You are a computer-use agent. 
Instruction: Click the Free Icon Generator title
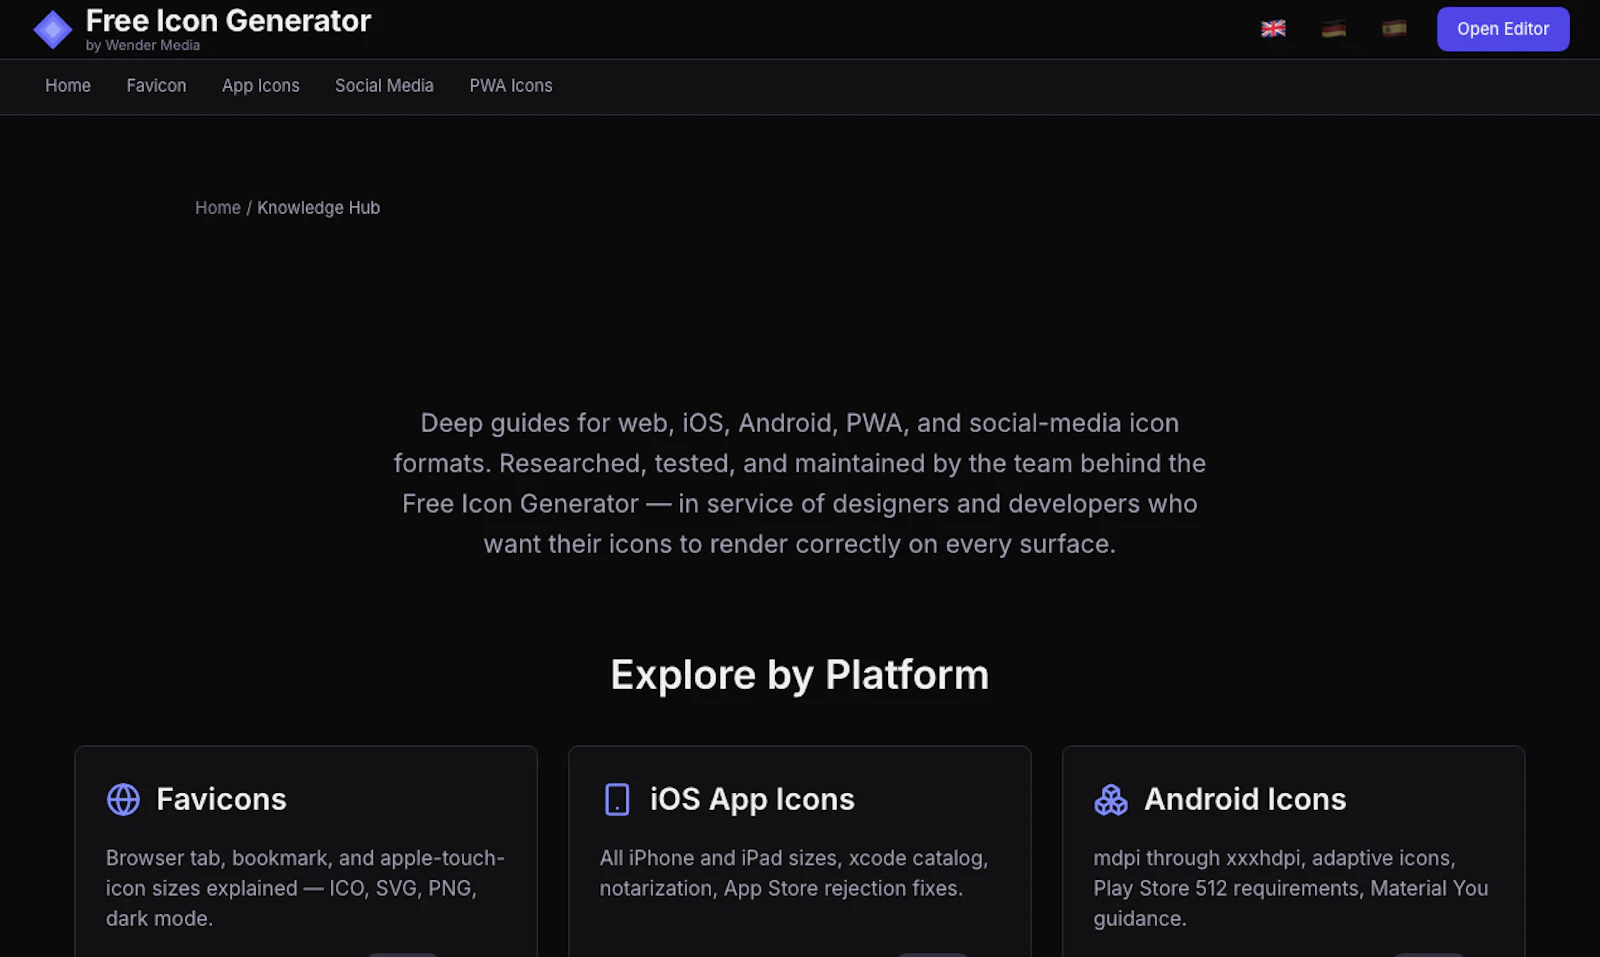228,21
